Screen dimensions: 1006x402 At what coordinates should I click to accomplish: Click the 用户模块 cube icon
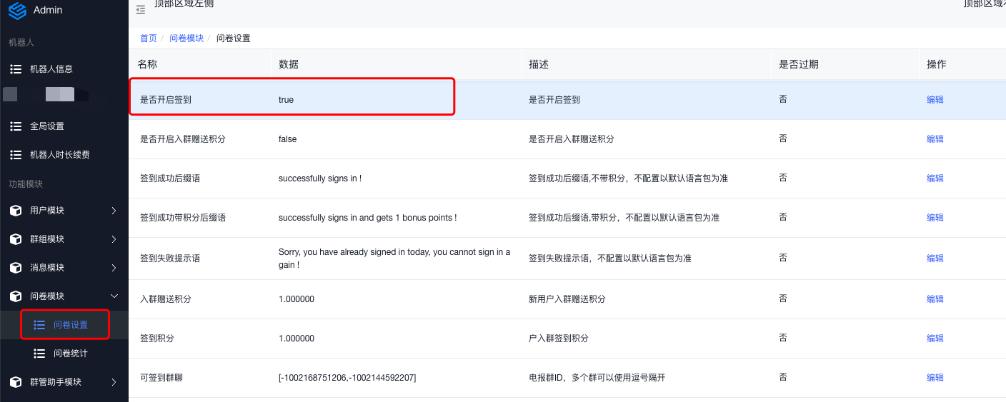15,211
